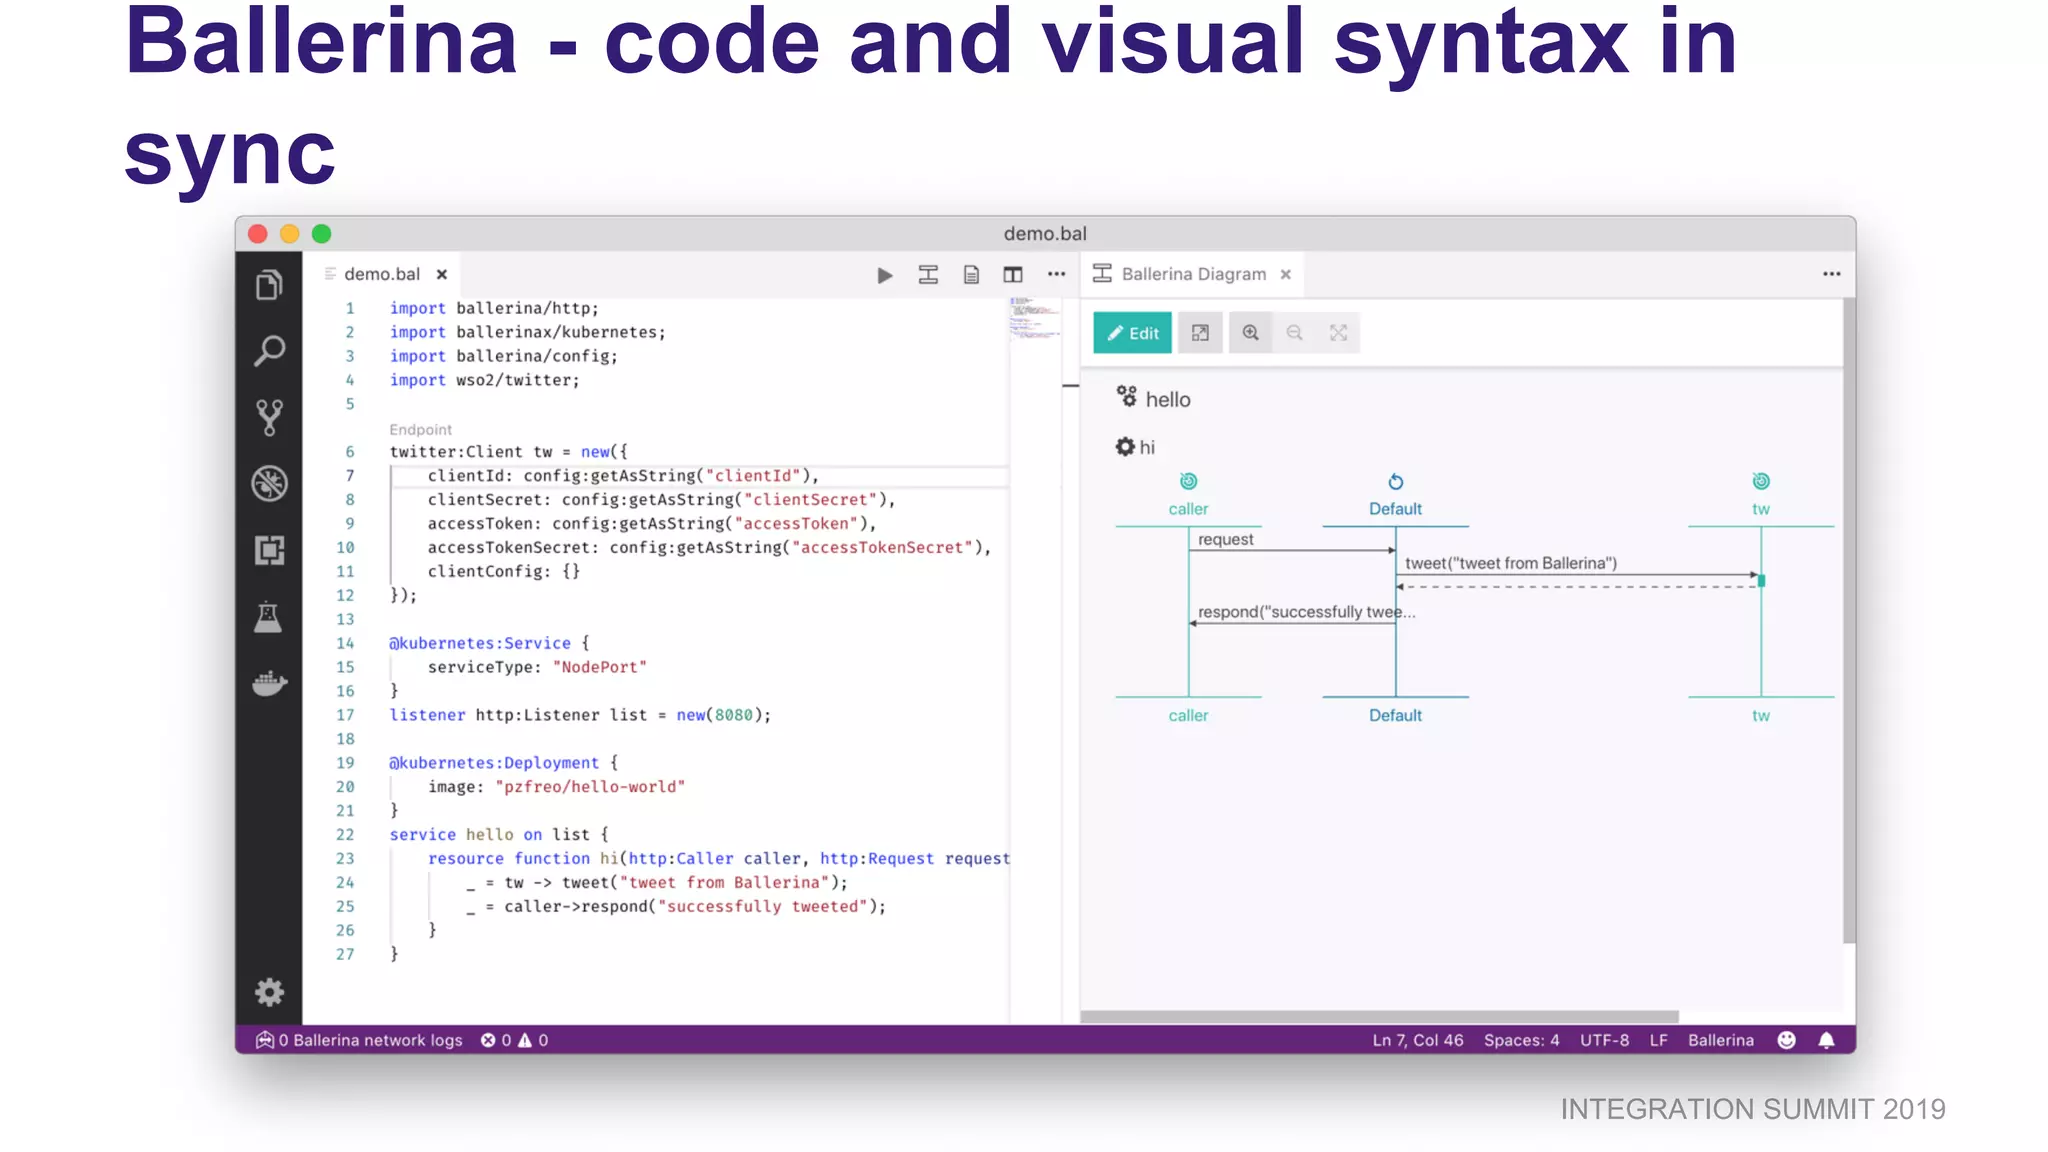Run demo.bal with the play icon
This screenshot has width=2048, height=1152.
point(884,275)
